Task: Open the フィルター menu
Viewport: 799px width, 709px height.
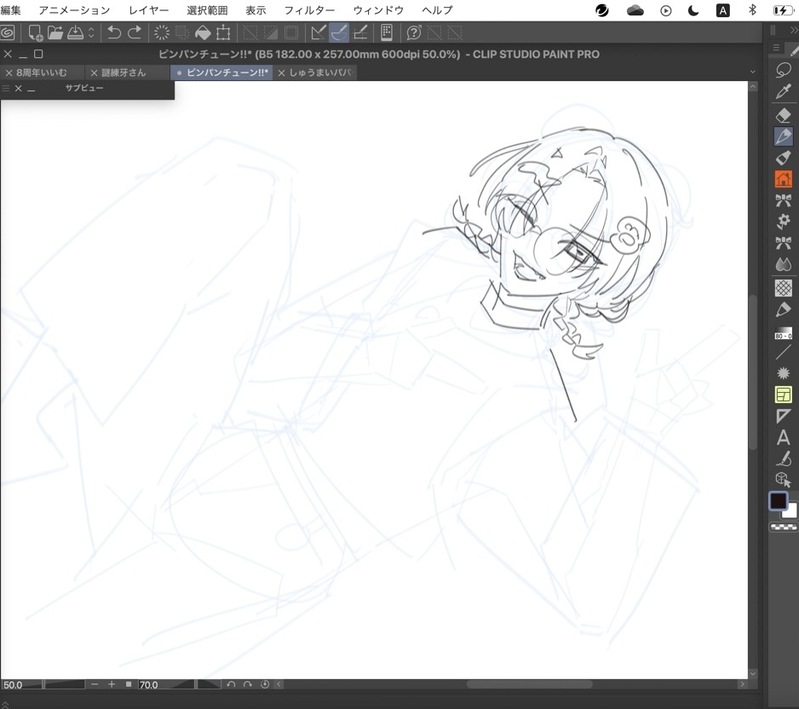Action: coord(309,10)
